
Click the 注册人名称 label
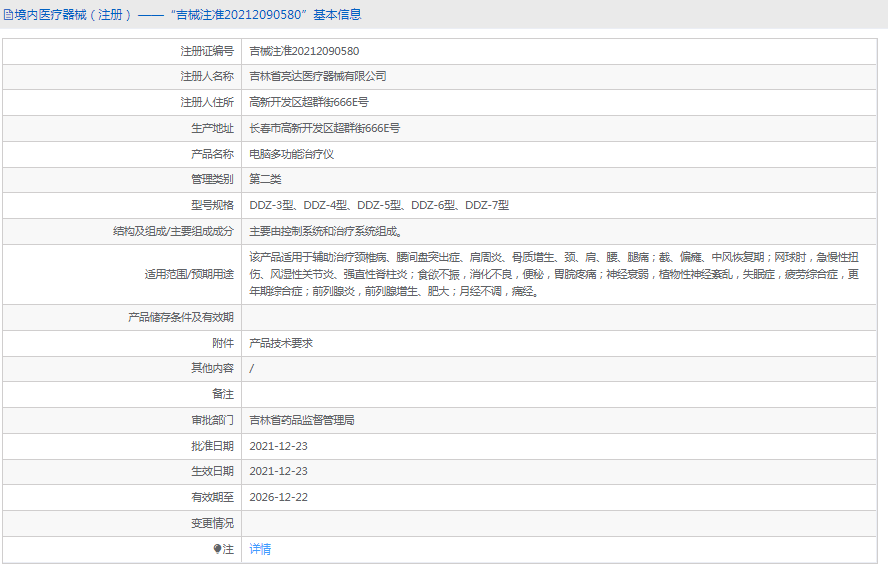[207, 76]
